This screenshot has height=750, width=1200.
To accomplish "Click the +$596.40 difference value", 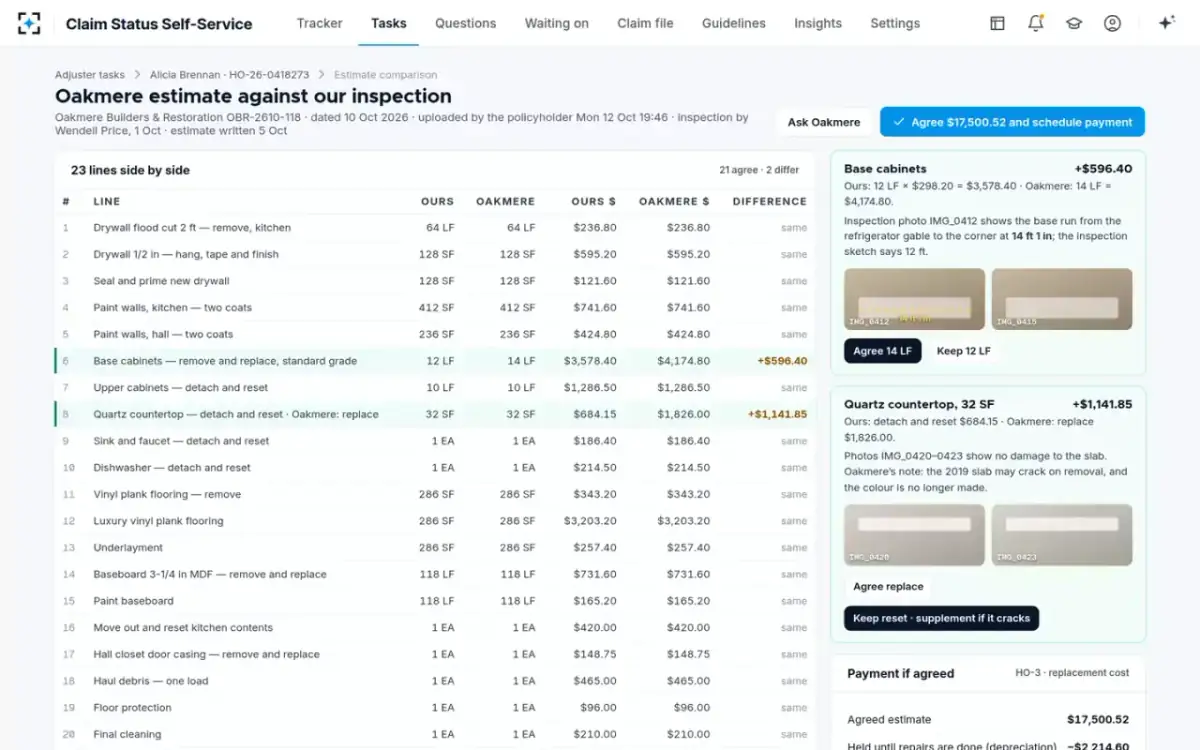I will [782, 361].
